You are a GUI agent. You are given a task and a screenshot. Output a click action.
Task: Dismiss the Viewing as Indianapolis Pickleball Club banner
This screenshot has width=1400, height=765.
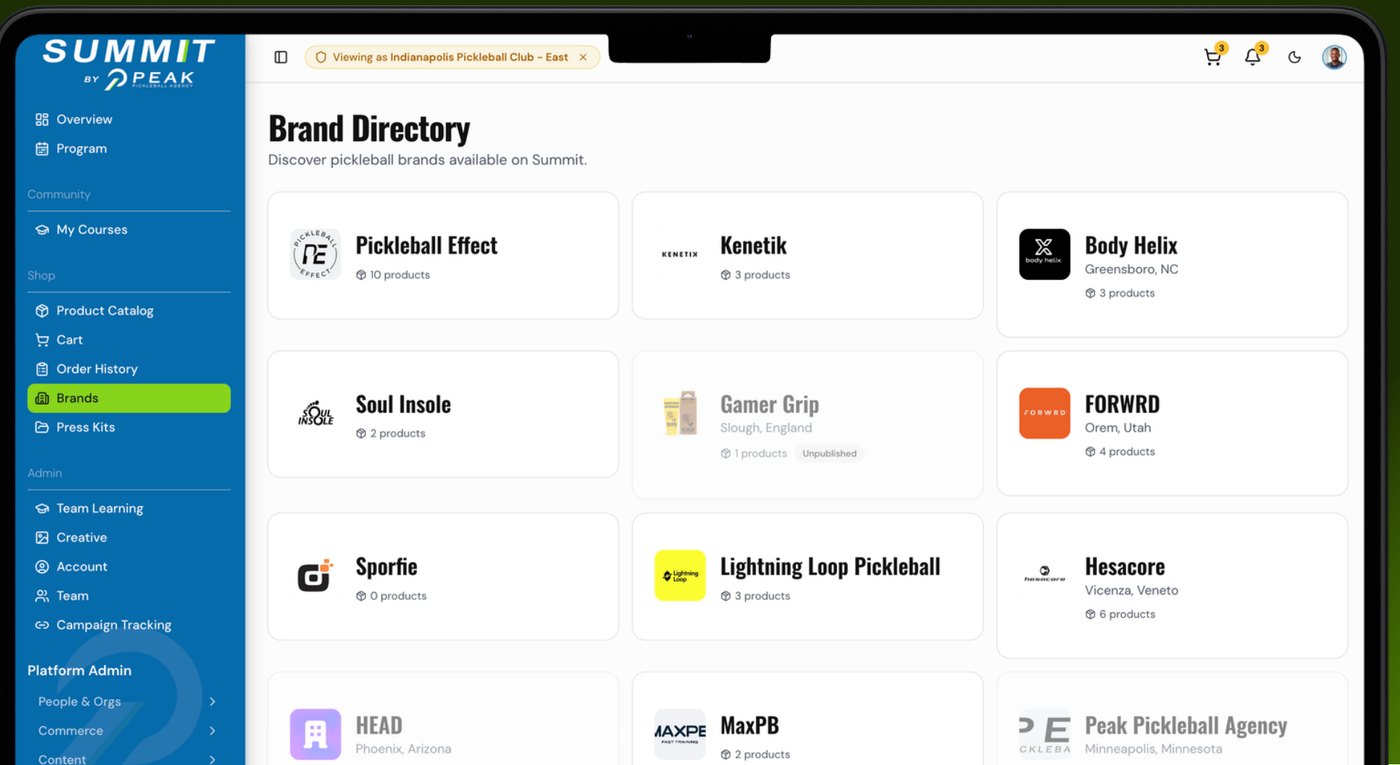(x=583, y=57)
